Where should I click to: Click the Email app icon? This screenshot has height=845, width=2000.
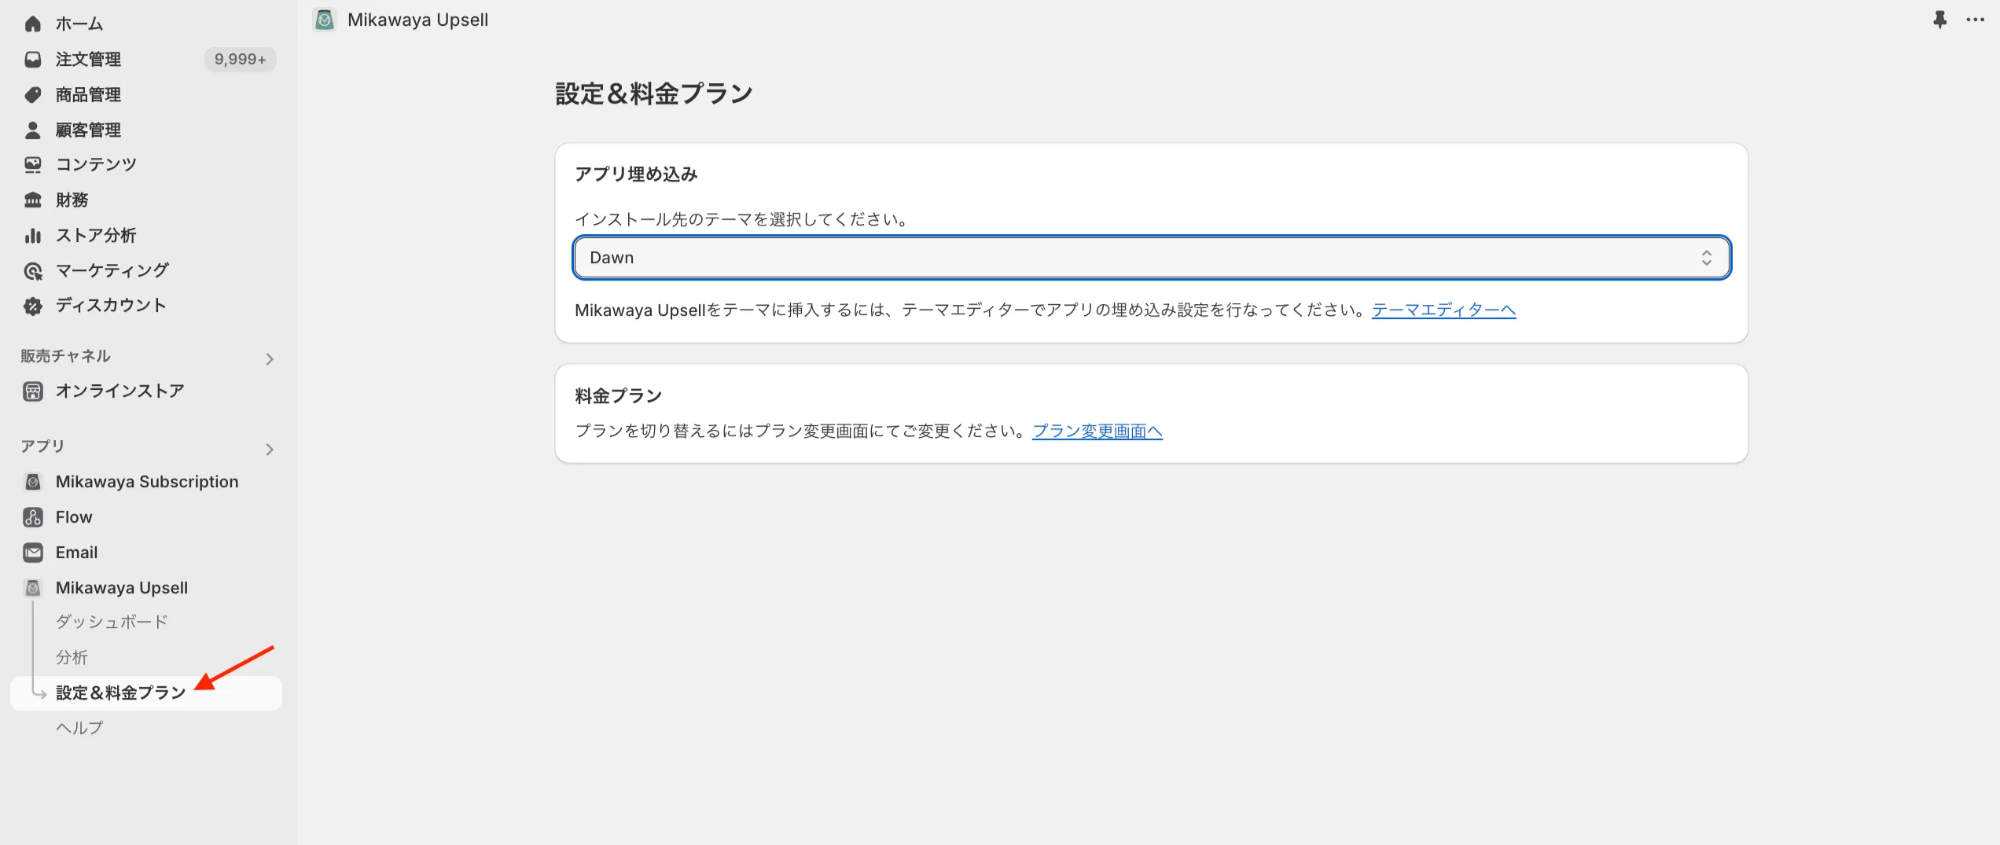(33, 552)
